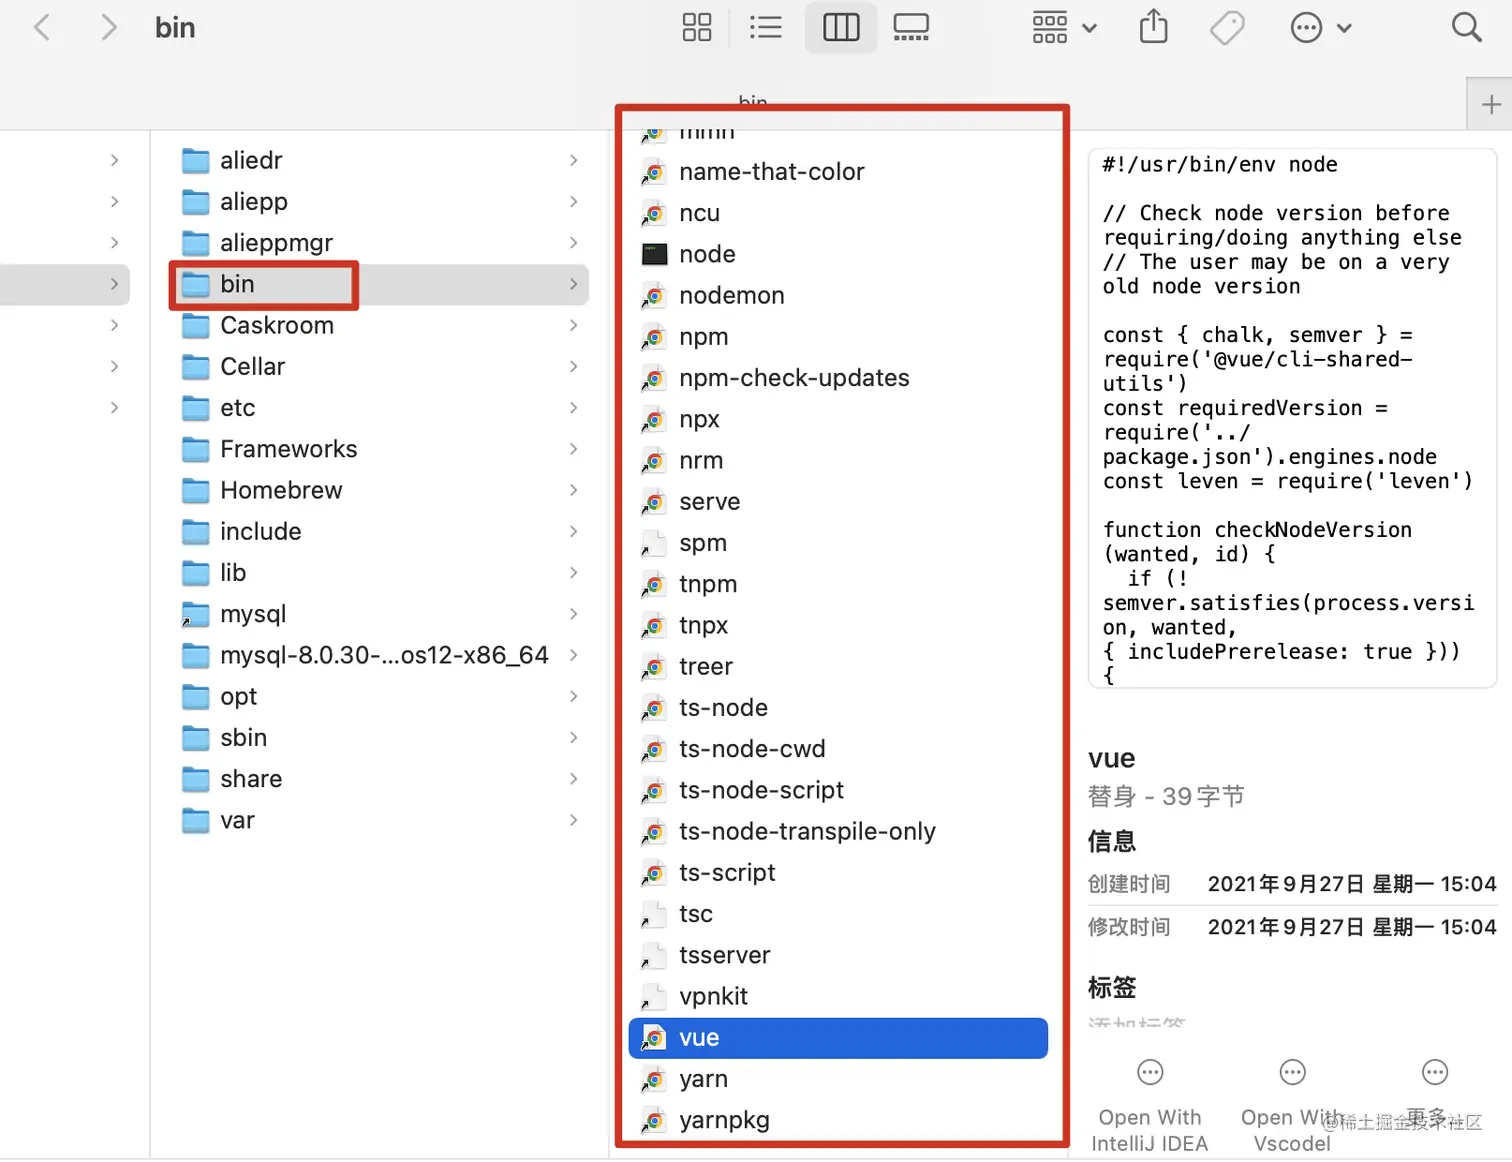Switch to list view
This screenshot has width=1512, height=1162.
[766, 27]
